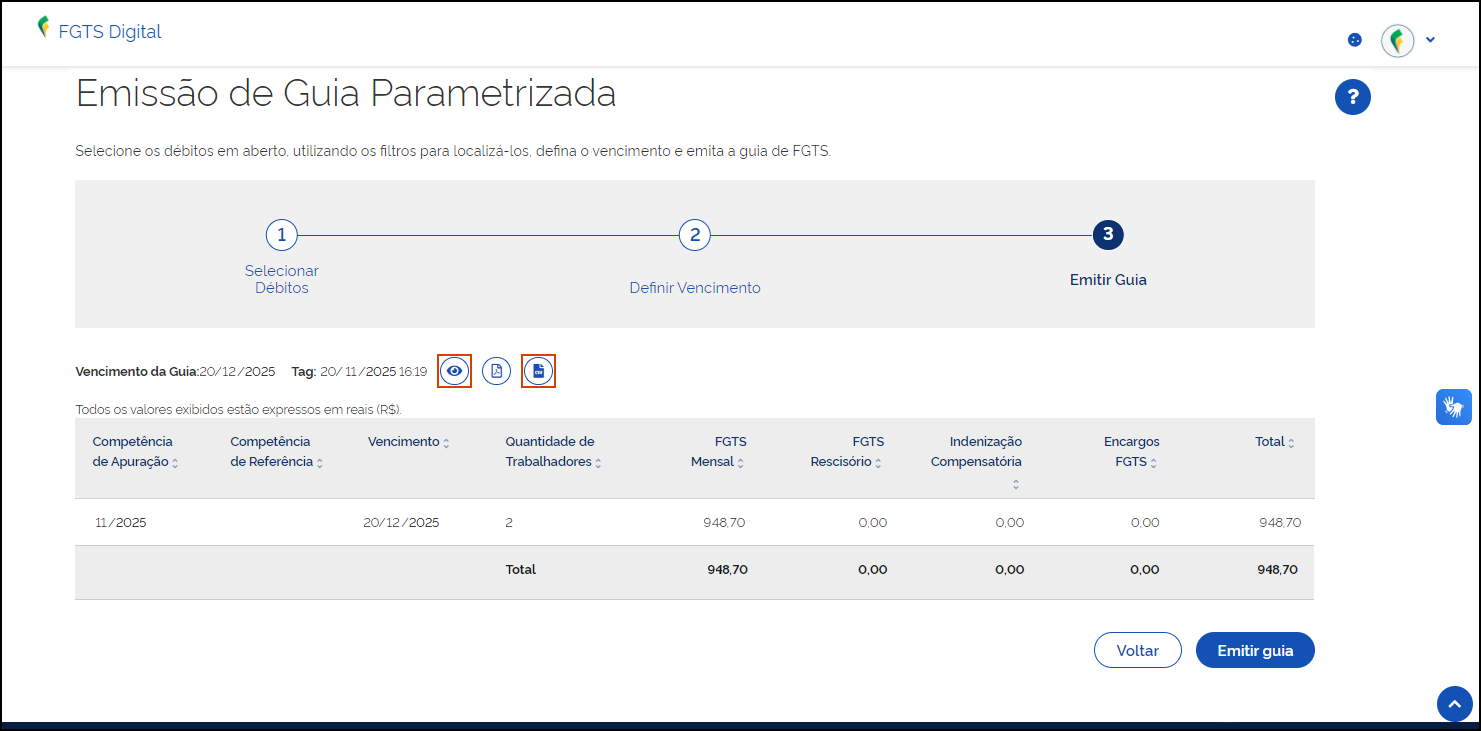Click the user profile avatar
Viewport: 1481px width, 731px height.
[x=1397, y=41]
